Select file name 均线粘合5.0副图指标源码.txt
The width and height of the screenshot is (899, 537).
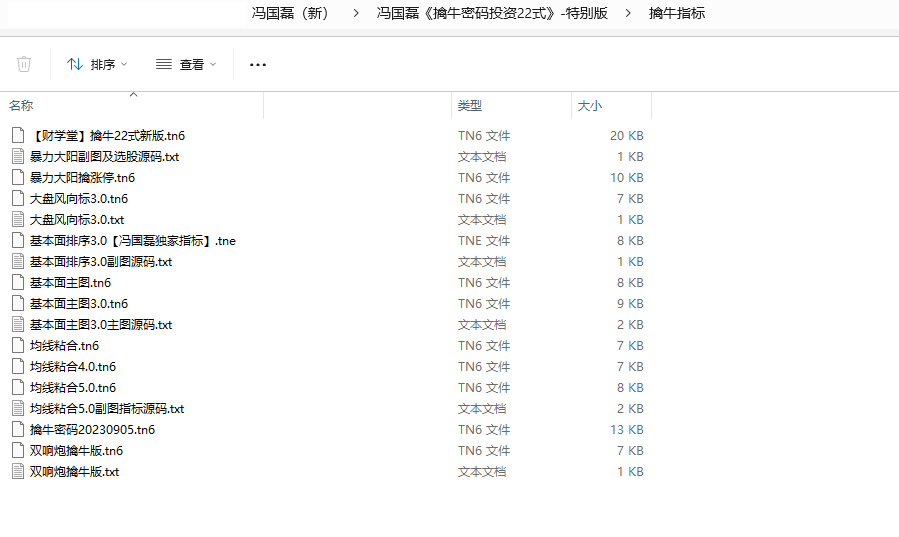(107, 409)
